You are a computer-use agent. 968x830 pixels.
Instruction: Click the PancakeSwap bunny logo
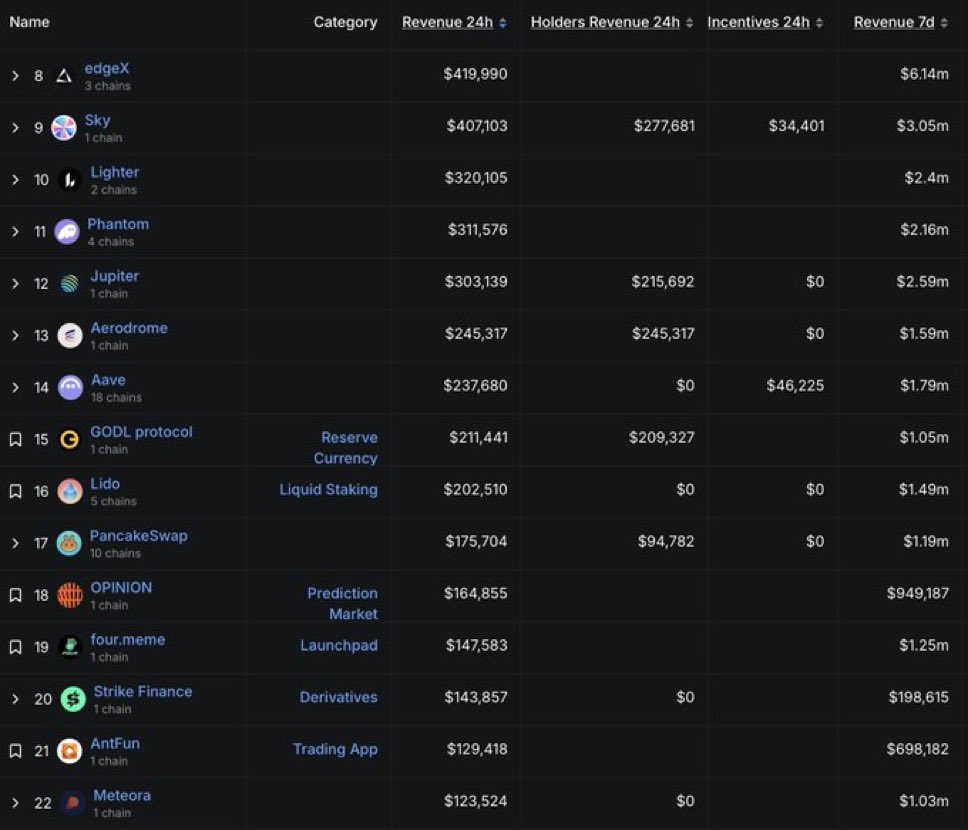pos(69,543)
